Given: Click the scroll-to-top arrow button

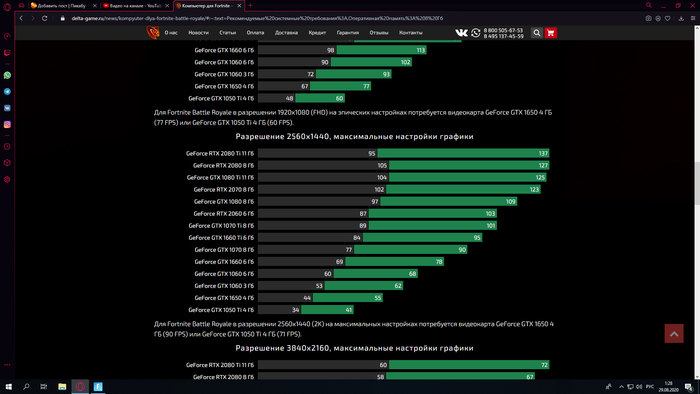Looking at the screenshot, I should pos(674,333).
